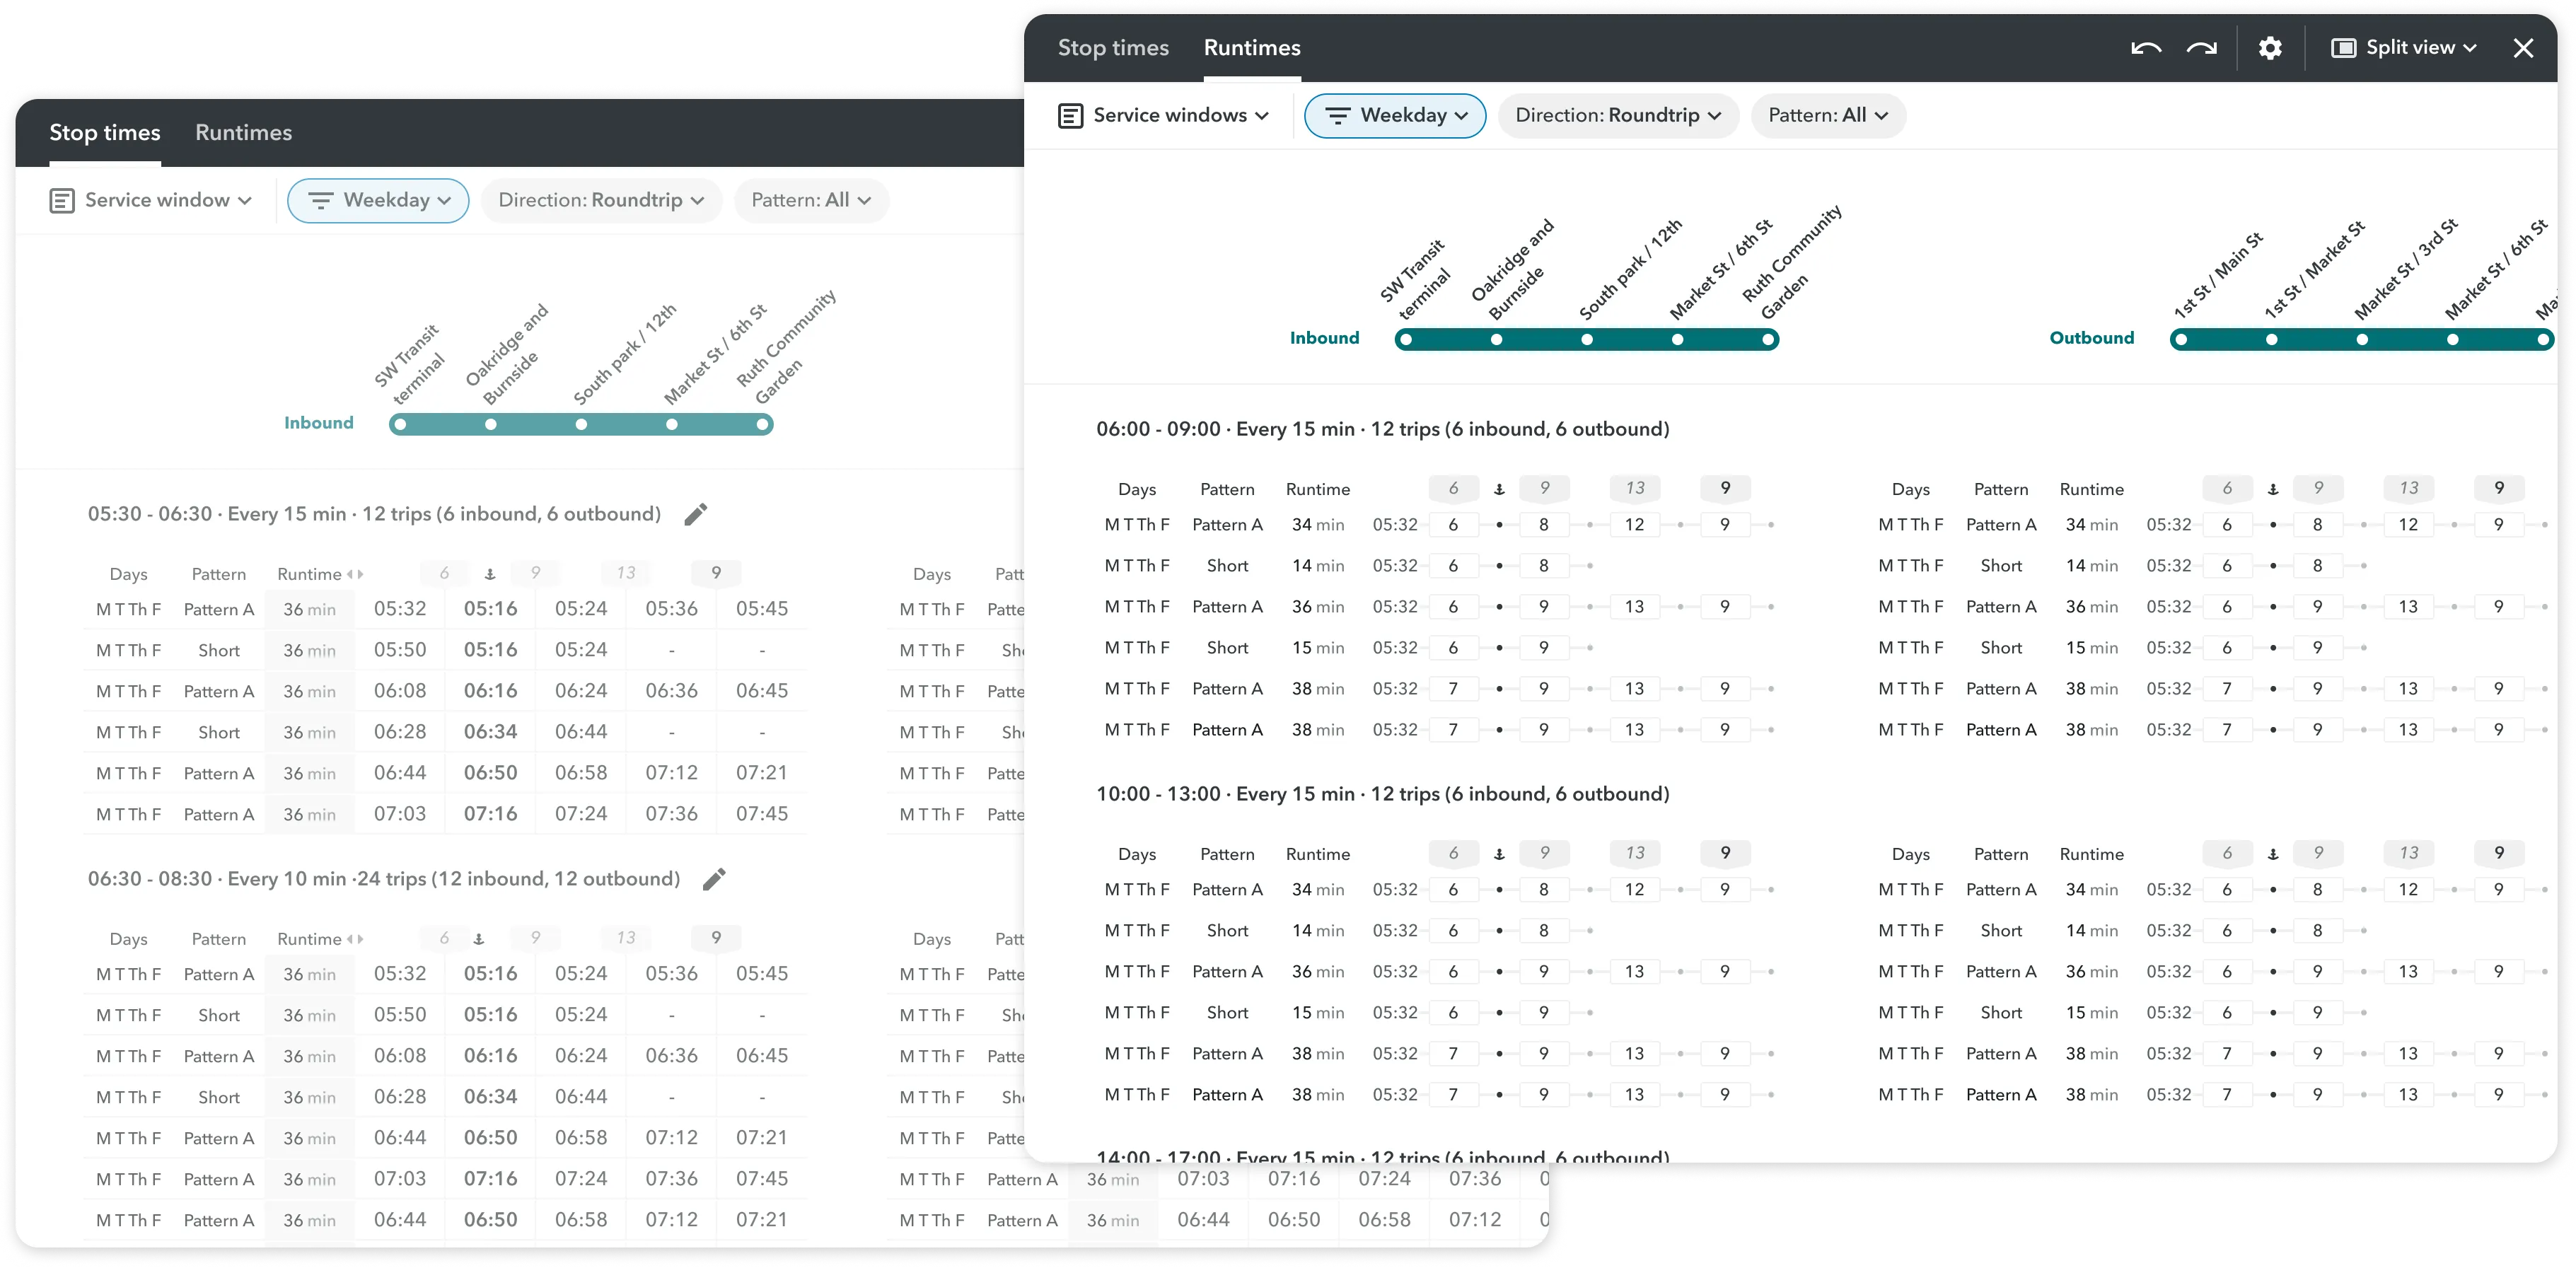Click South park / 12th stop dot in back window

point(581,424)
